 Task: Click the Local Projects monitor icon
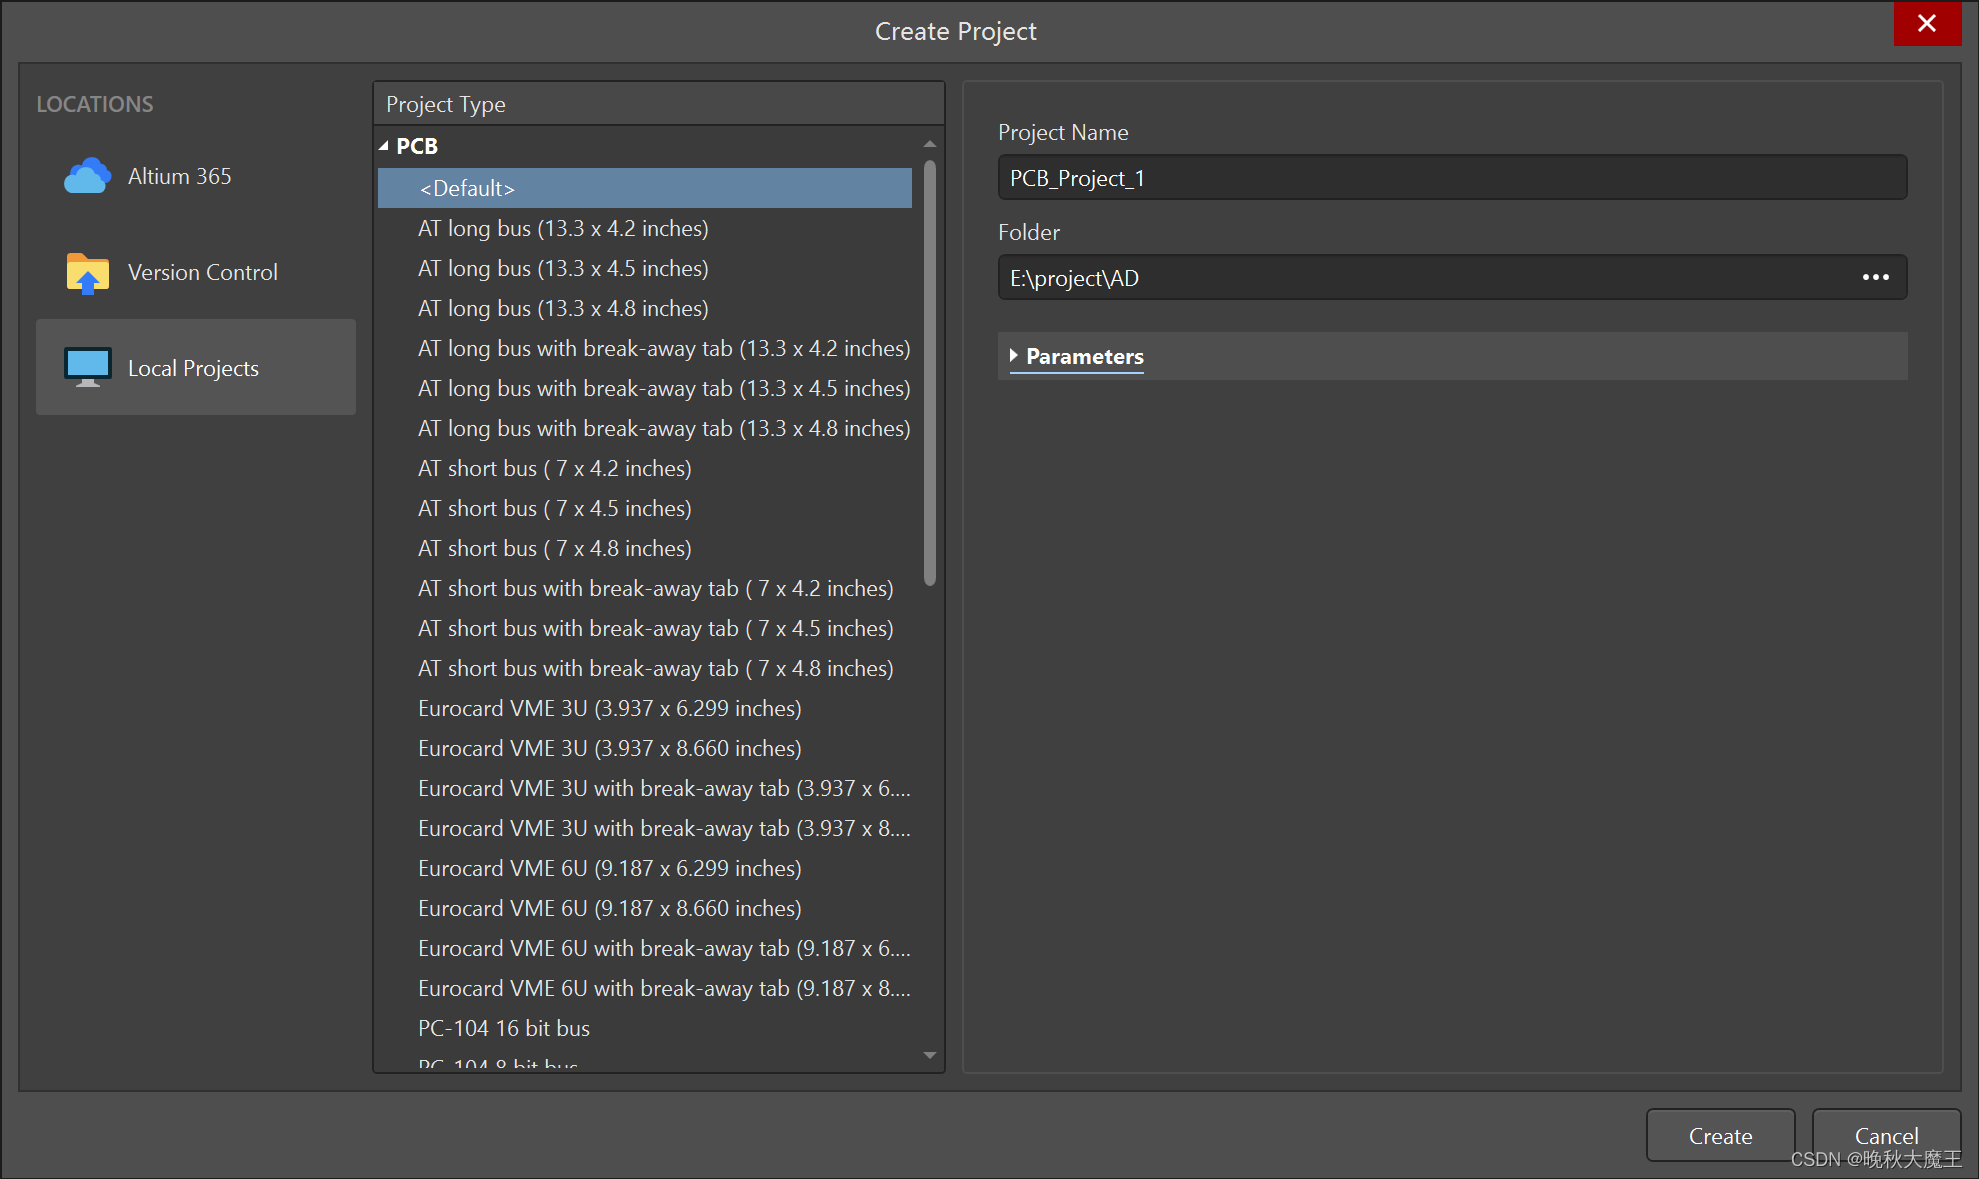[87, 368]
